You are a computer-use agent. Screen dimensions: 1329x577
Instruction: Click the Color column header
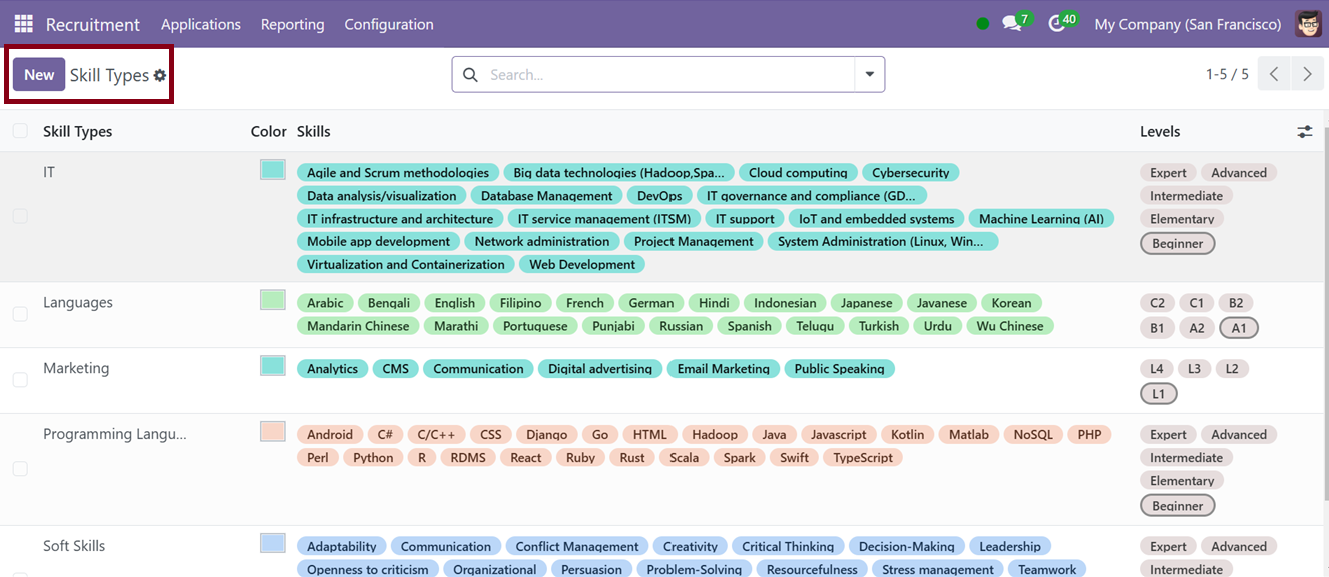coord(269,131)
